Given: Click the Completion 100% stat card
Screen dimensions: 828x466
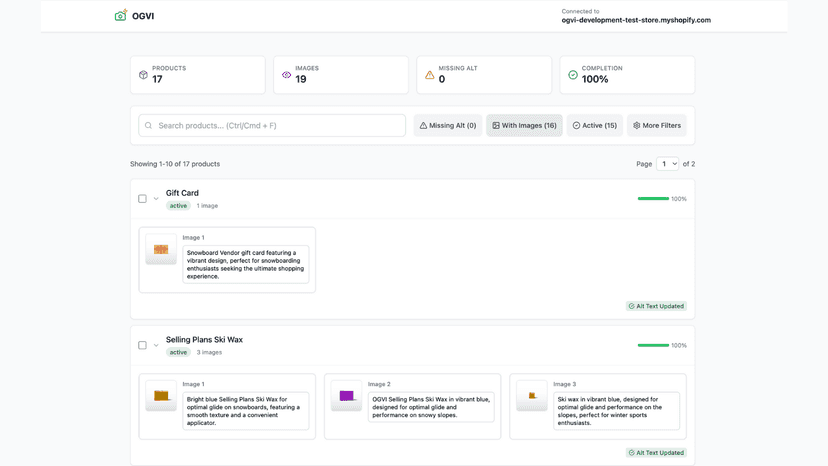Looking at the screenshot, I should [627, 75].
